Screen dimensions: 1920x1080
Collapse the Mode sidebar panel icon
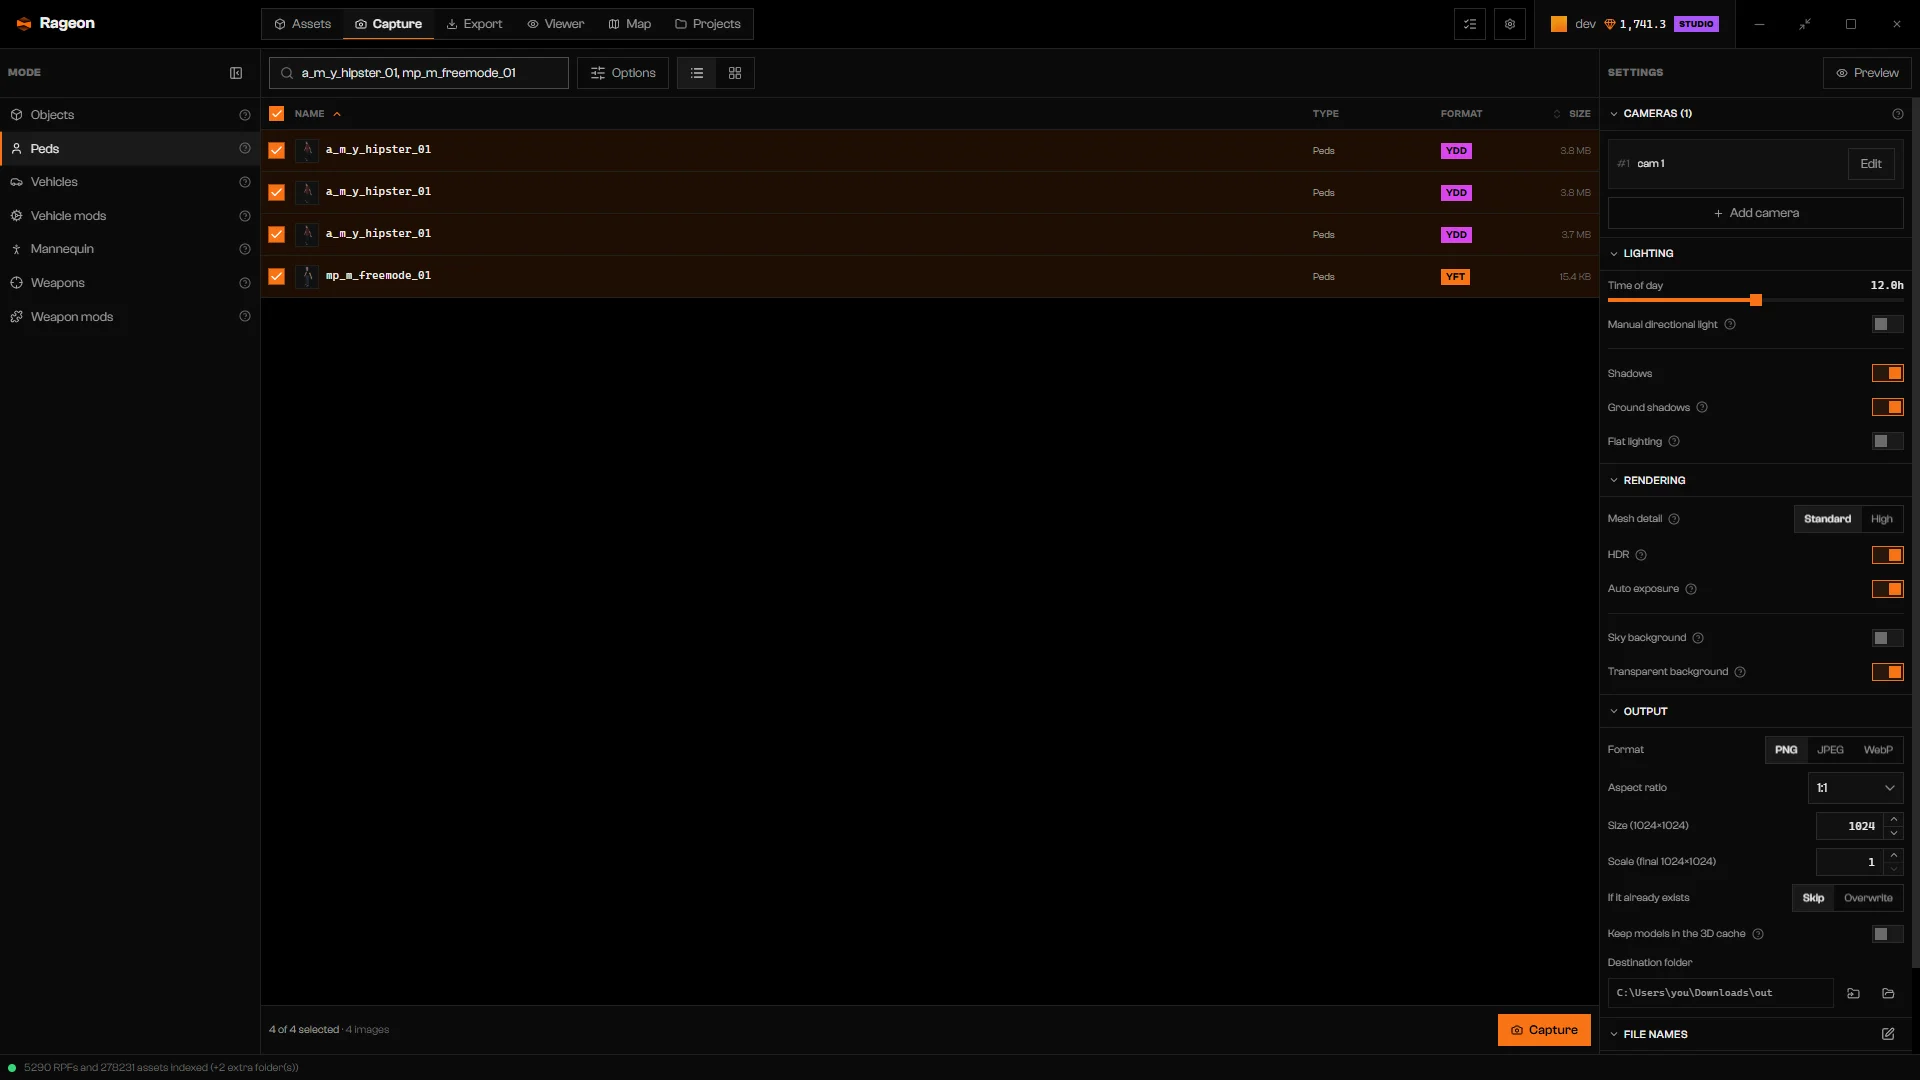click(x=236, y=73)
